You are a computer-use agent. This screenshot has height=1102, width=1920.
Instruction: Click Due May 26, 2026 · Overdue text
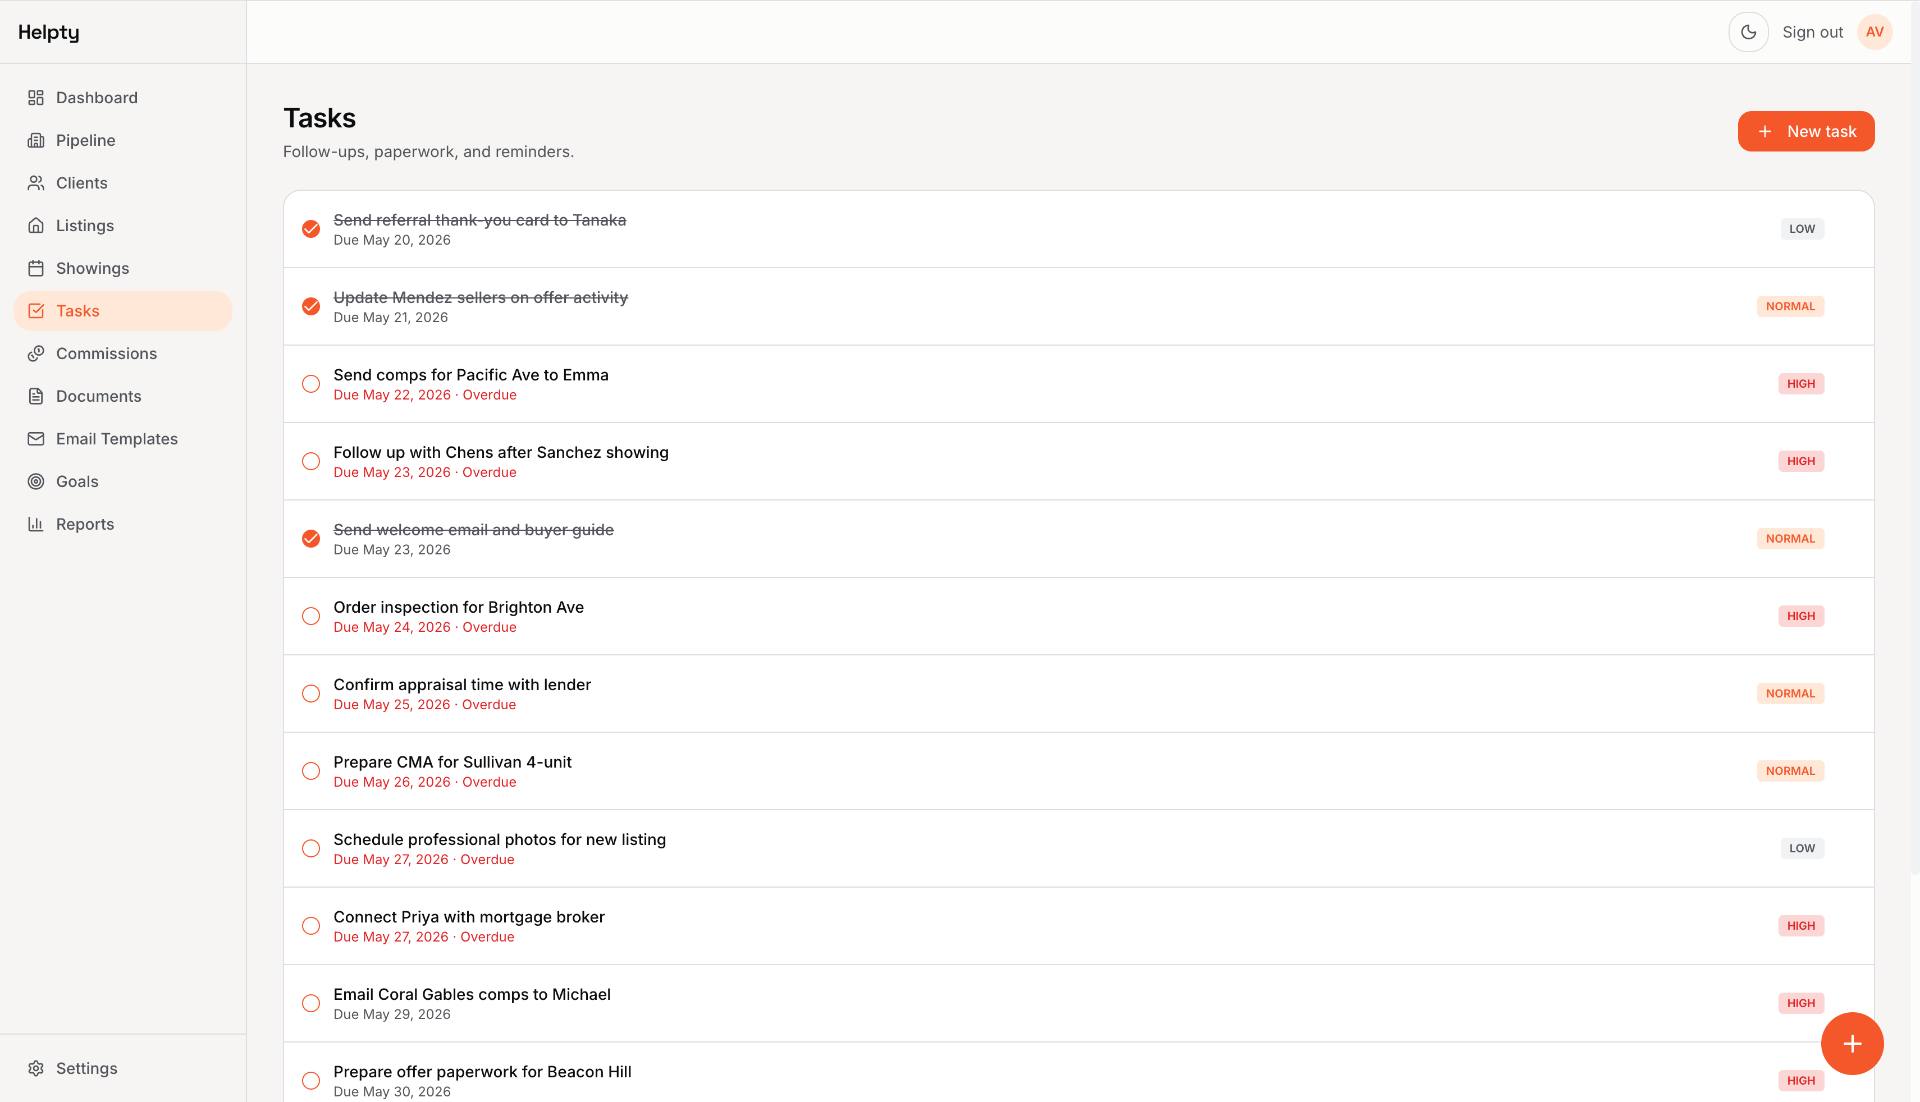425,782
